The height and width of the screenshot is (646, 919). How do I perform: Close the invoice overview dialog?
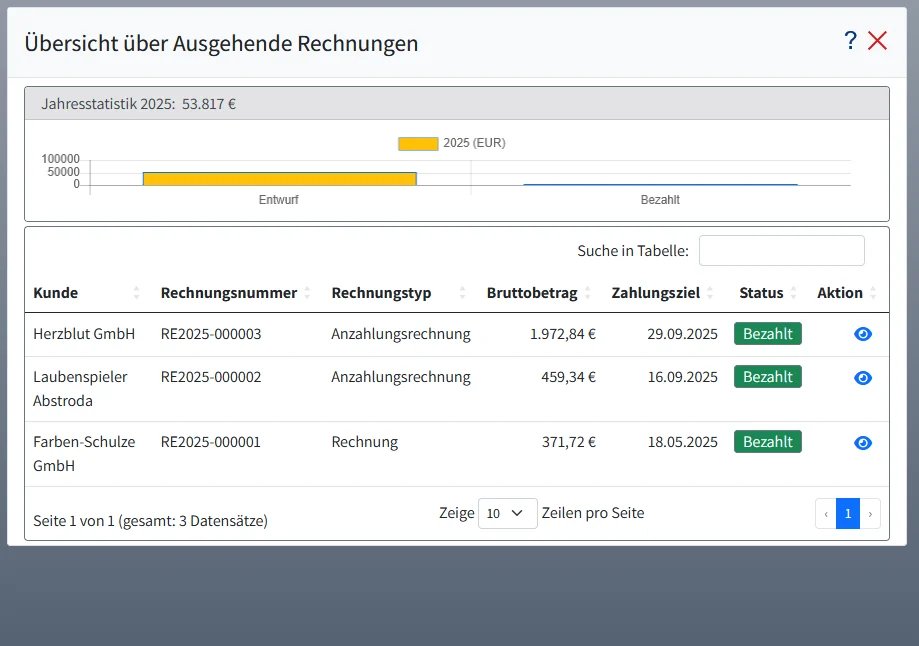877,40
